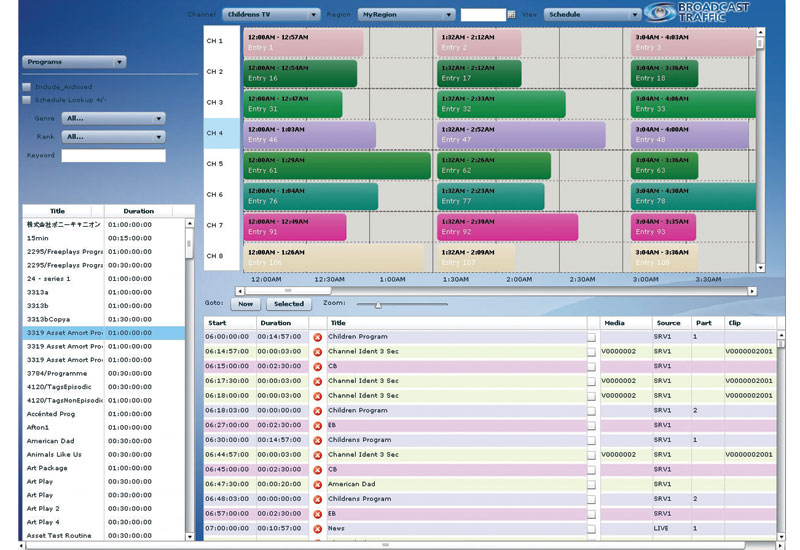Image resolution: width=800 pixels, height=550 pixels.
Task: Toggle the Schedule Lookup +/- checkbox
Action: (x=27, y=100)
